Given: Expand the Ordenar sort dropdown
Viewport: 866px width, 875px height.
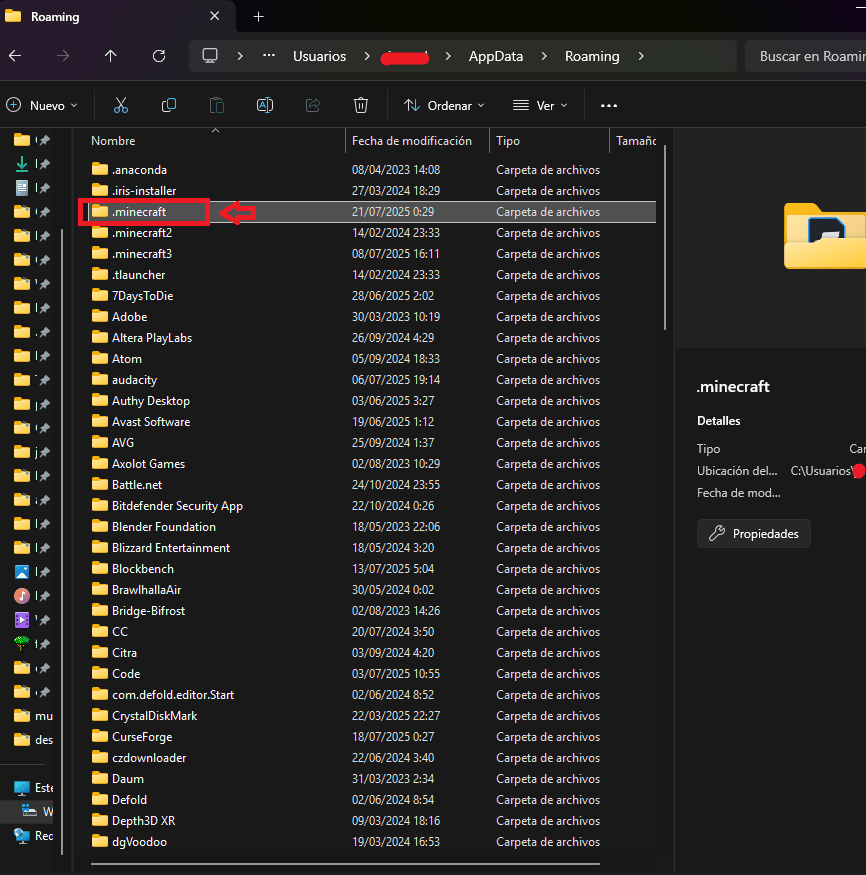Looking at the screenshot, I should click(x=444, y=105).
